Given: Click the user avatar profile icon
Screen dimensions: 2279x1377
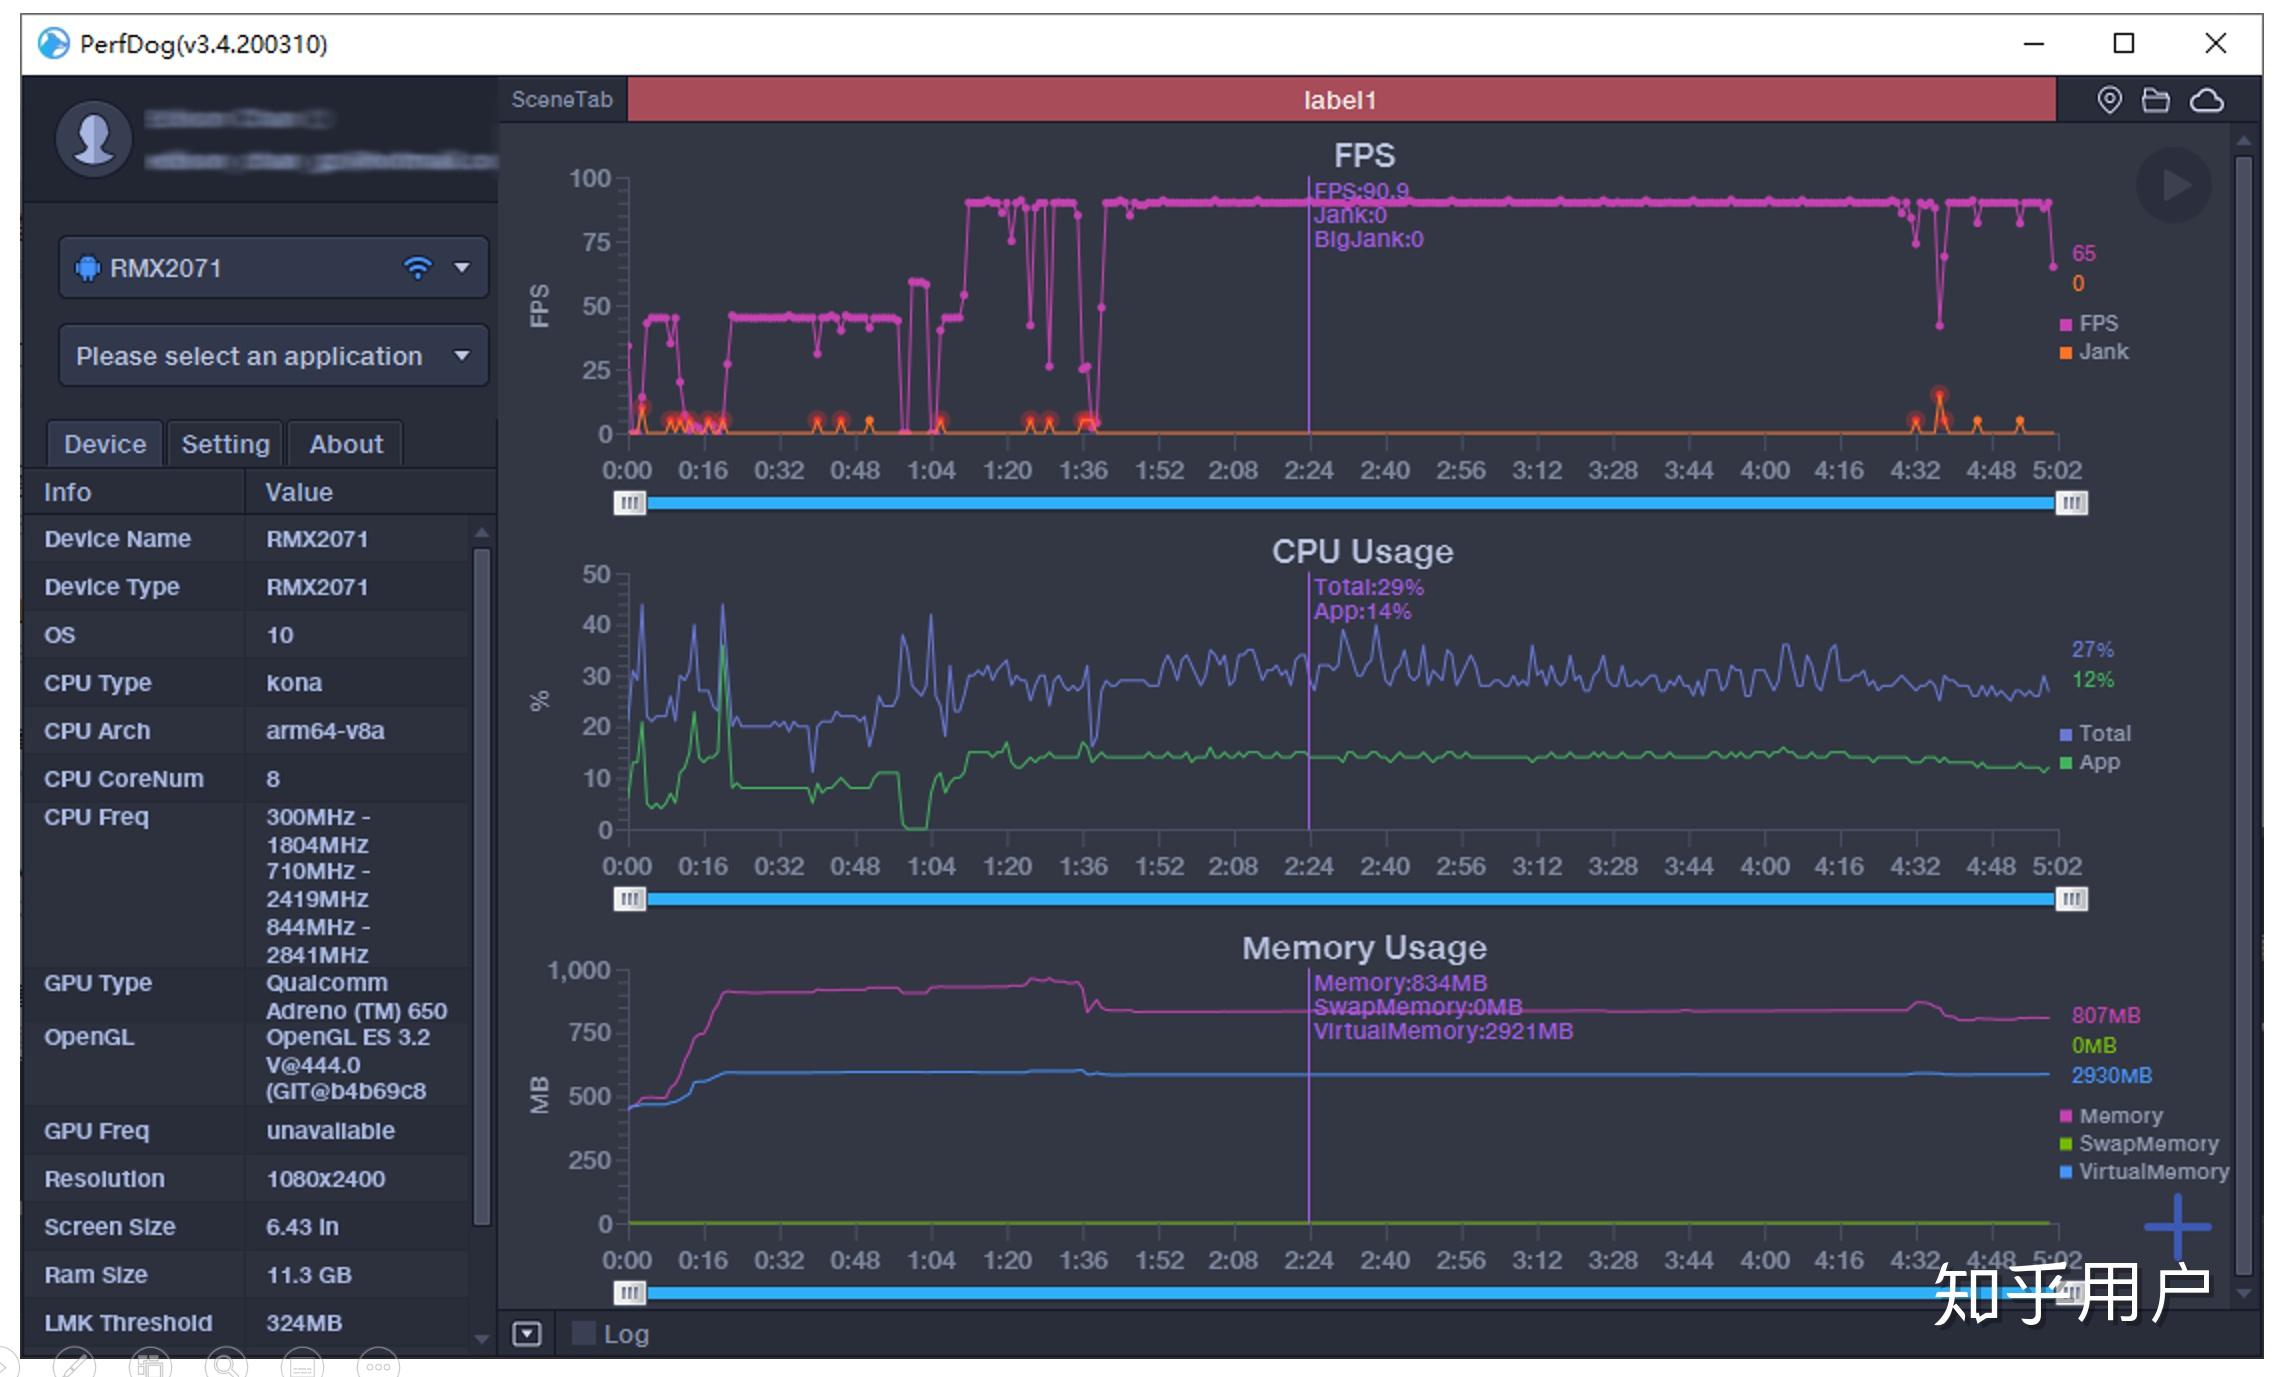Looking at the screenshot, I should point(94,138).
